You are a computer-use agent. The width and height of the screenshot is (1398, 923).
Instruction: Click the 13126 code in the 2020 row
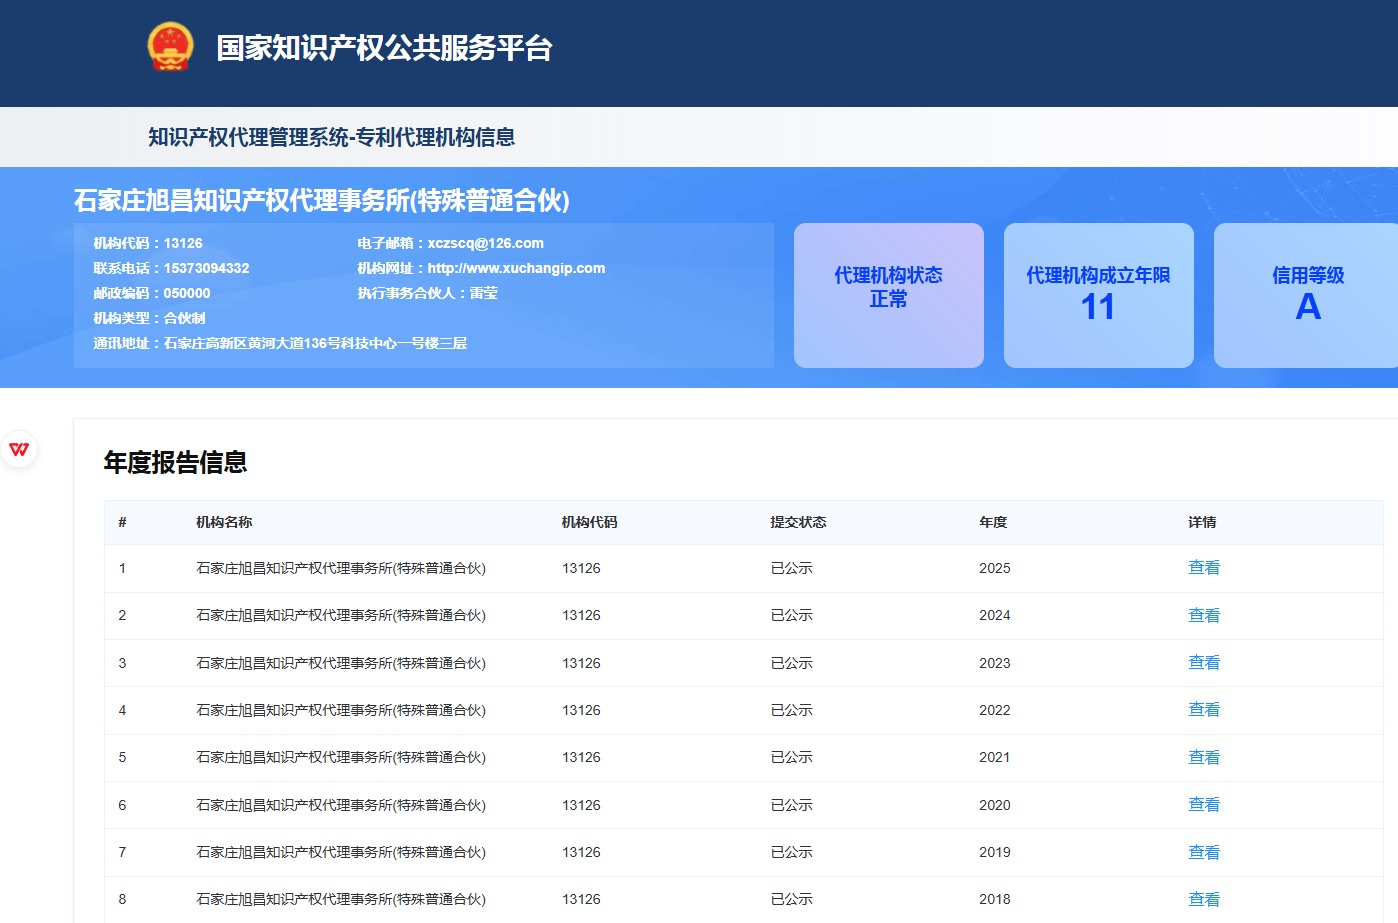pos(581,805)
